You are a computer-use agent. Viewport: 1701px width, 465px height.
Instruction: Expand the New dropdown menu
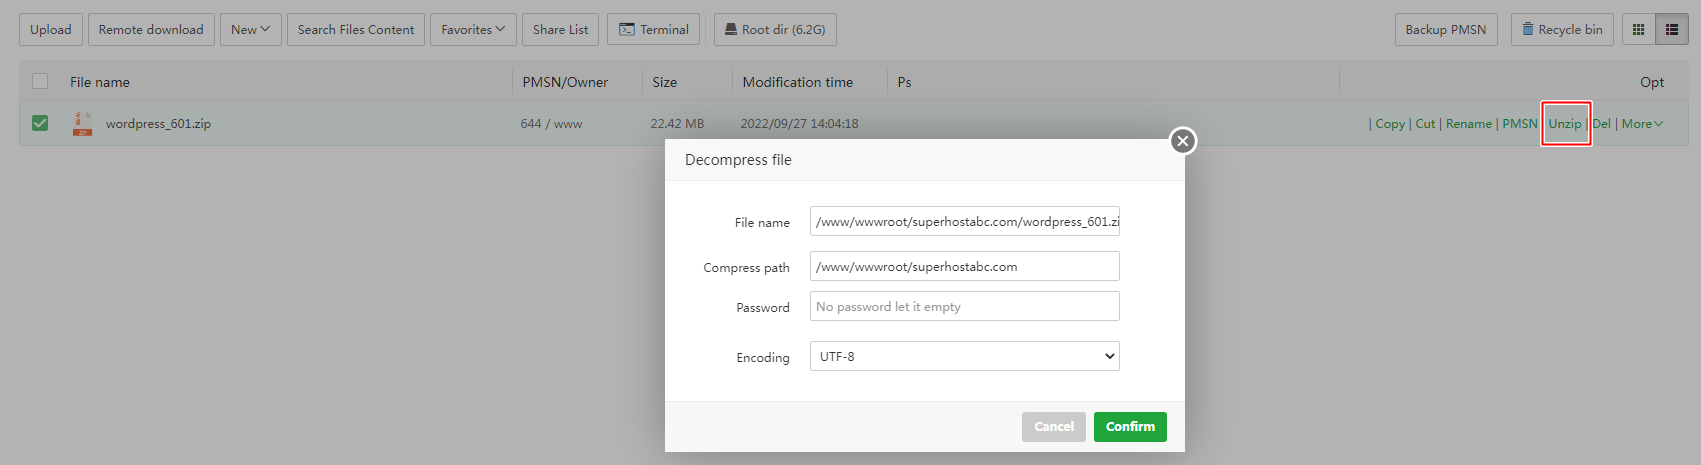[x=250, y=30]
